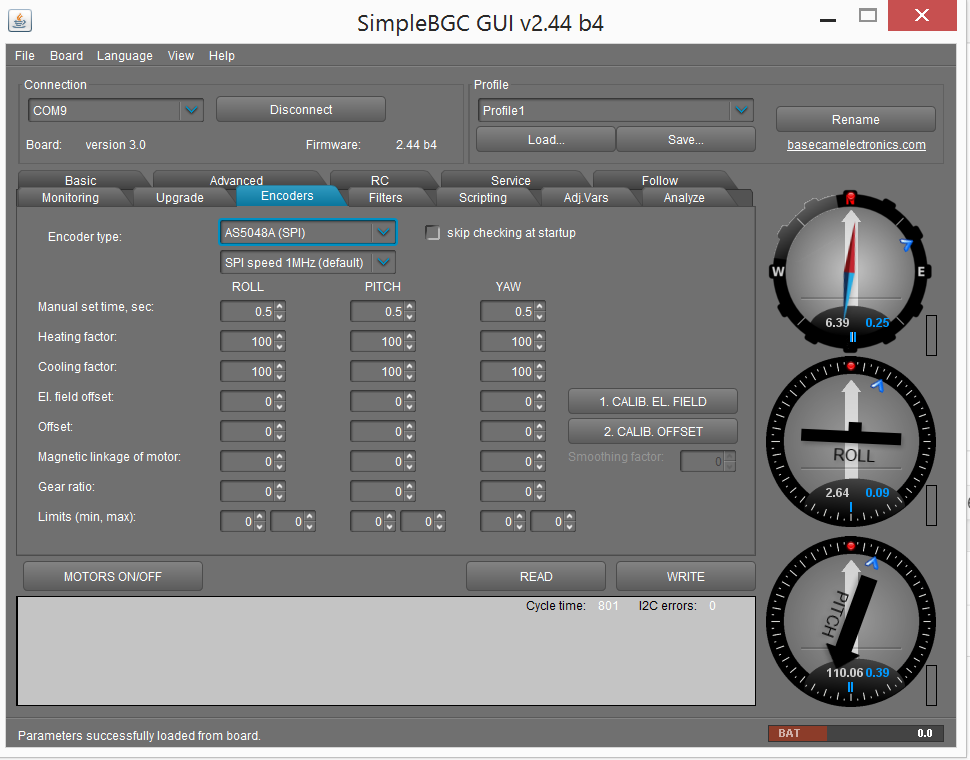Click ROLL Limits min field
This screenshot has width=970, height=760.
238,521
